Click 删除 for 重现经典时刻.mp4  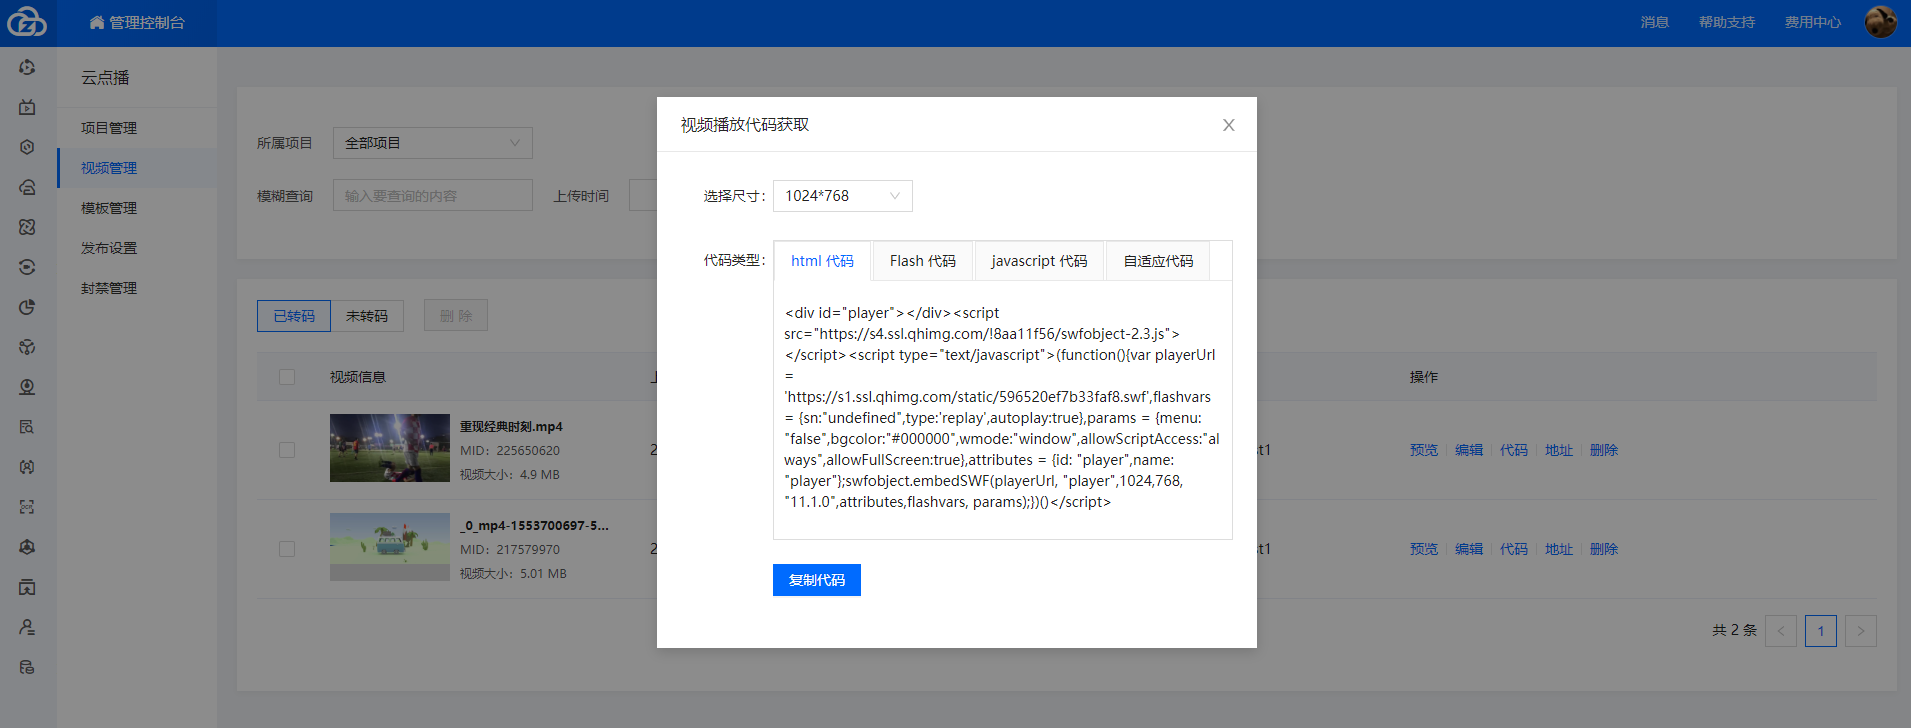[x=1604, y=450]
